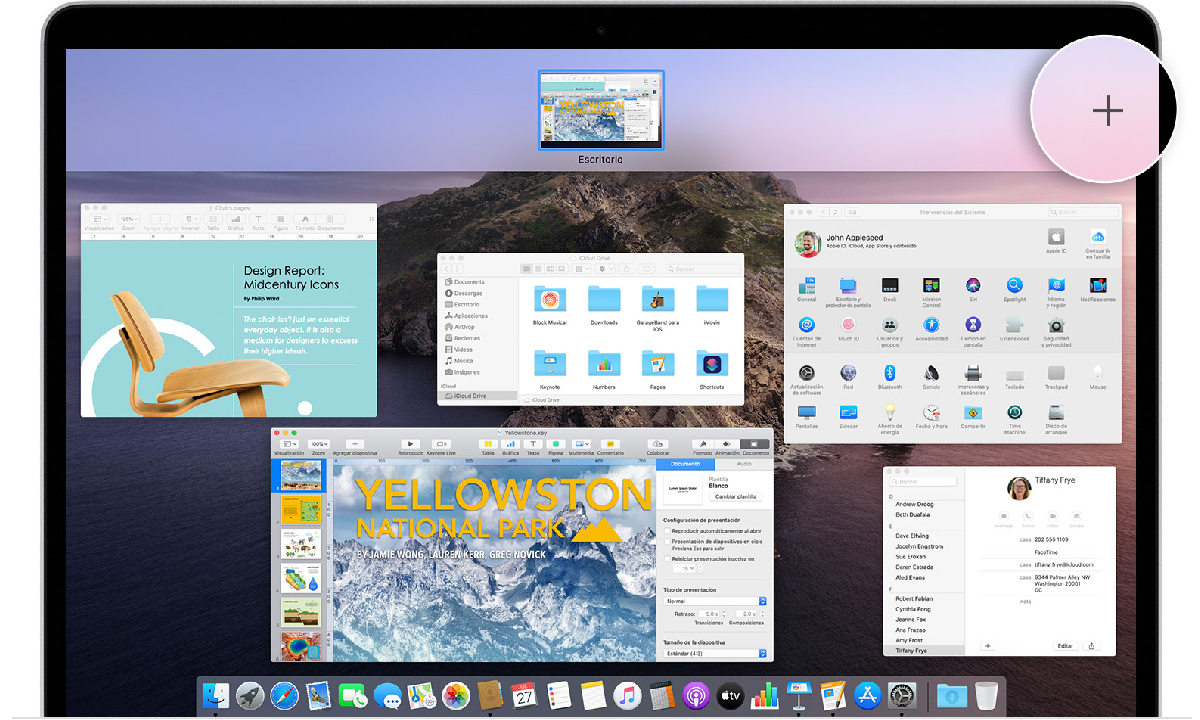Image resolution: width=1200 pixels, height=720 pixels.
Task: Select Robert Fabian in Contacts list
Action: point(912,597)
